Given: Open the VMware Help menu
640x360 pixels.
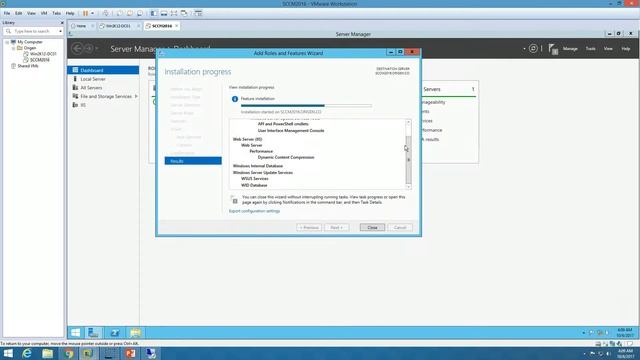Looking at the screenshot, I should click(x=70, y=13).
